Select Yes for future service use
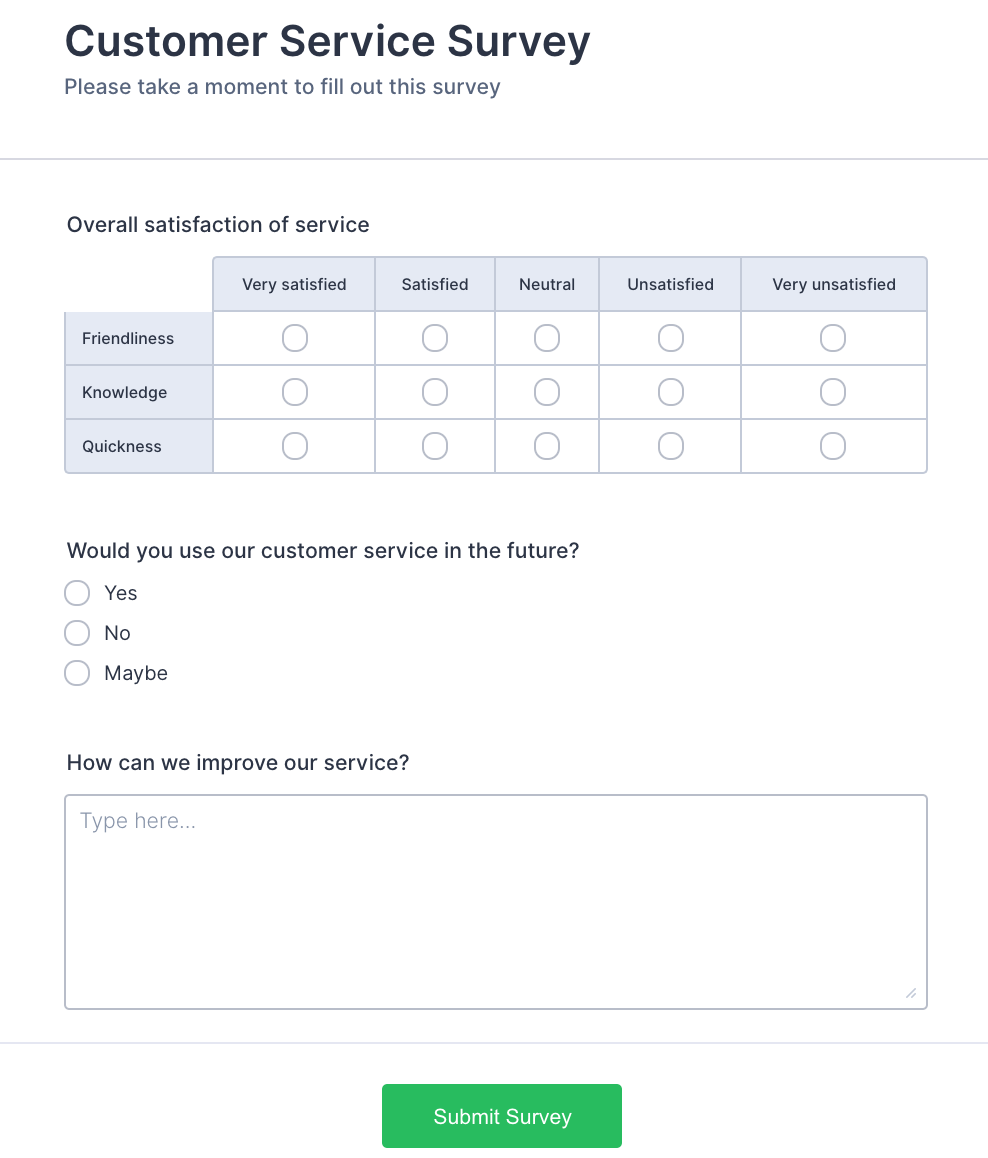Viewport: 988px width, 1158px height. click(x=77, y=593)
